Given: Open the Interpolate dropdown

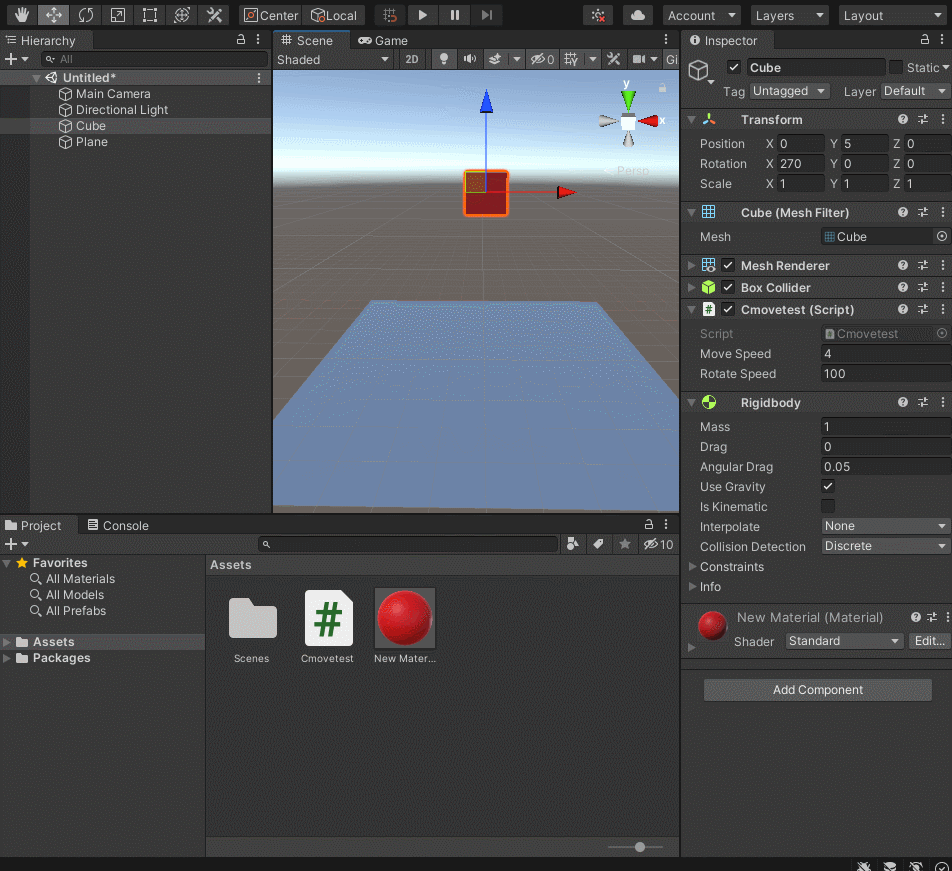Looking at the screenshot, I should tap(885, 526).
